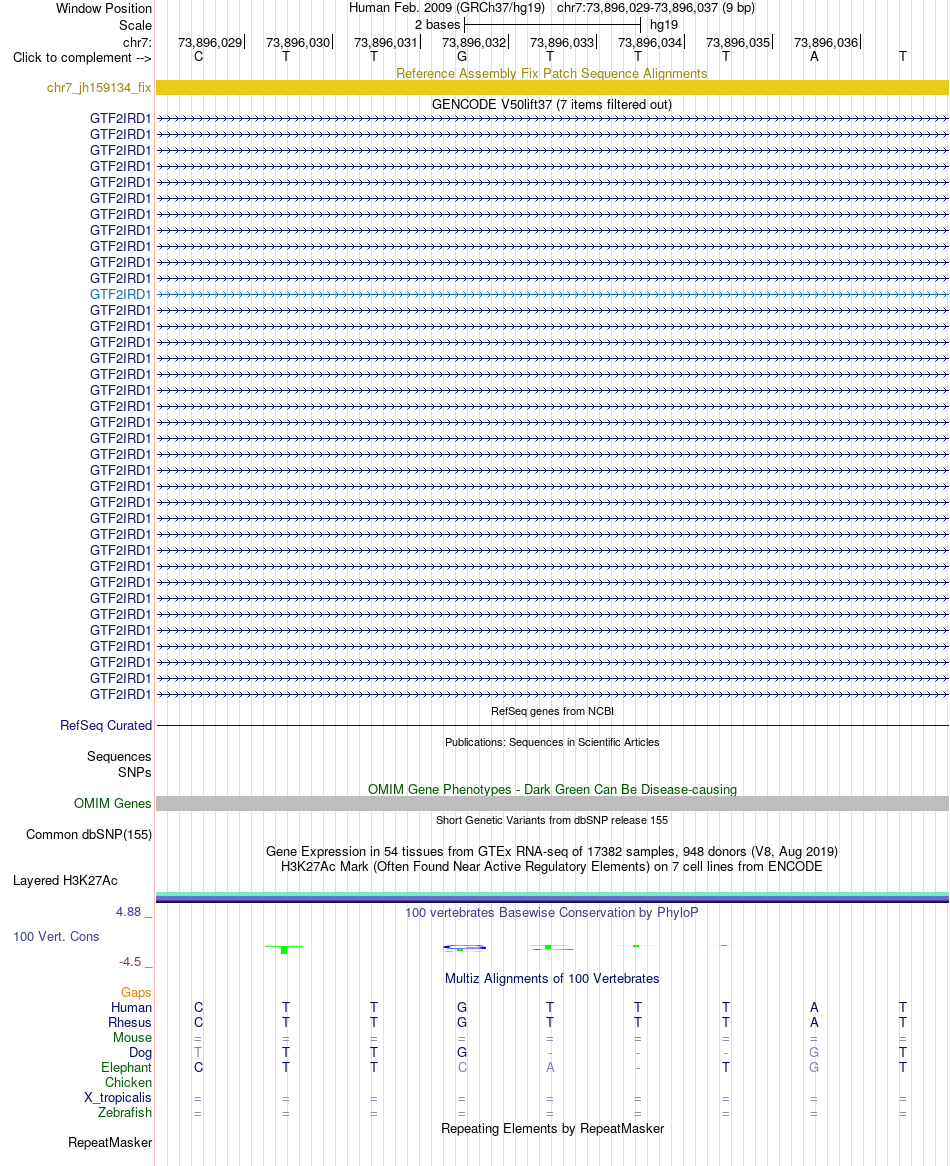The image size is (950, 1166).
Task: Click the "X_tropicalis" species label
Action: point(117,1098)
